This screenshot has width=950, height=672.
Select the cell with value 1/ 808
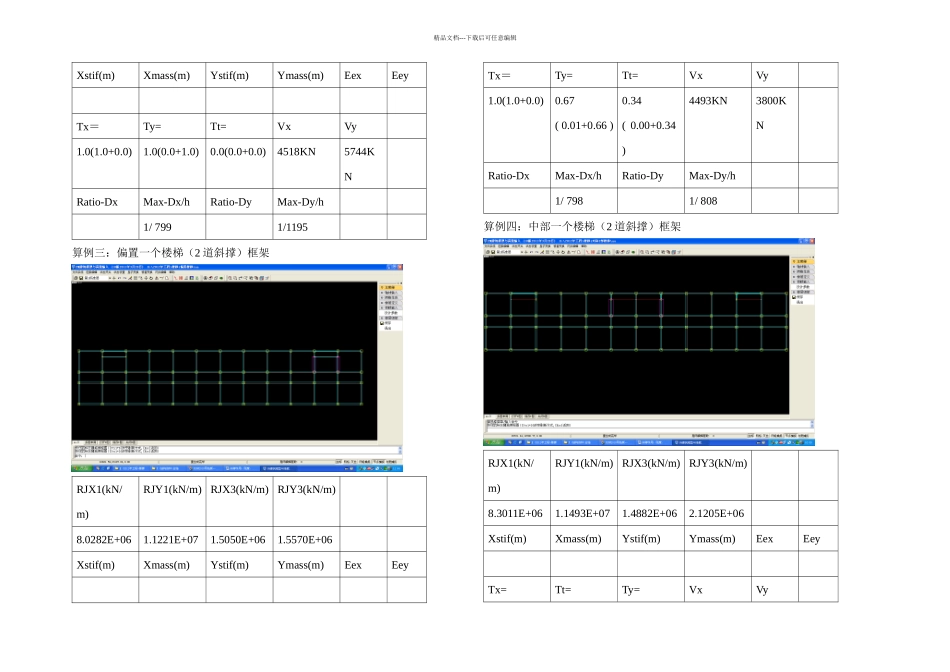point(718,201)
